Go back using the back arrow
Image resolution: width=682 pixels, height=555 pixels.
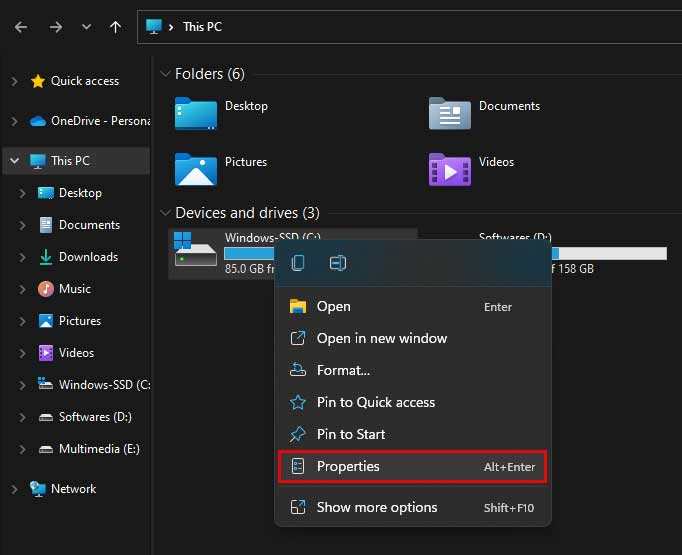tap(21, 27)
